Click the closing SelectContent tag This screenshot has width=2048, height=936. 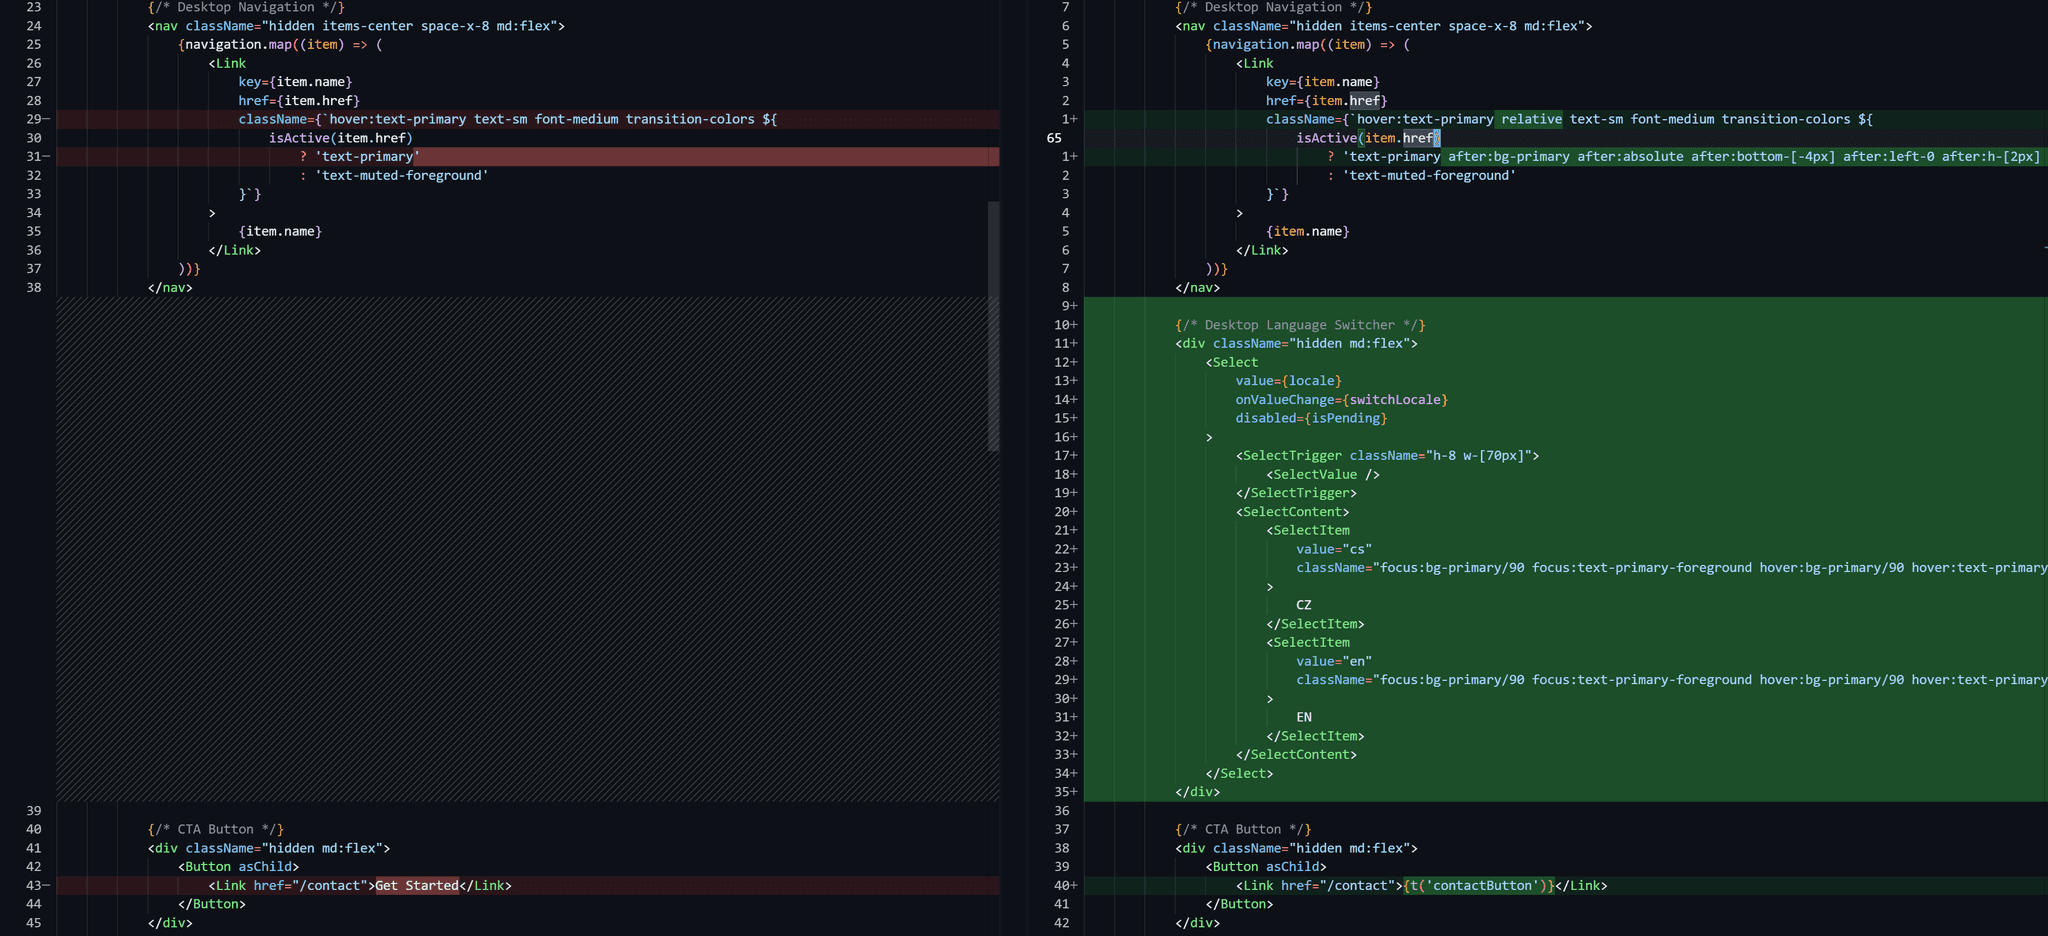1296,754
